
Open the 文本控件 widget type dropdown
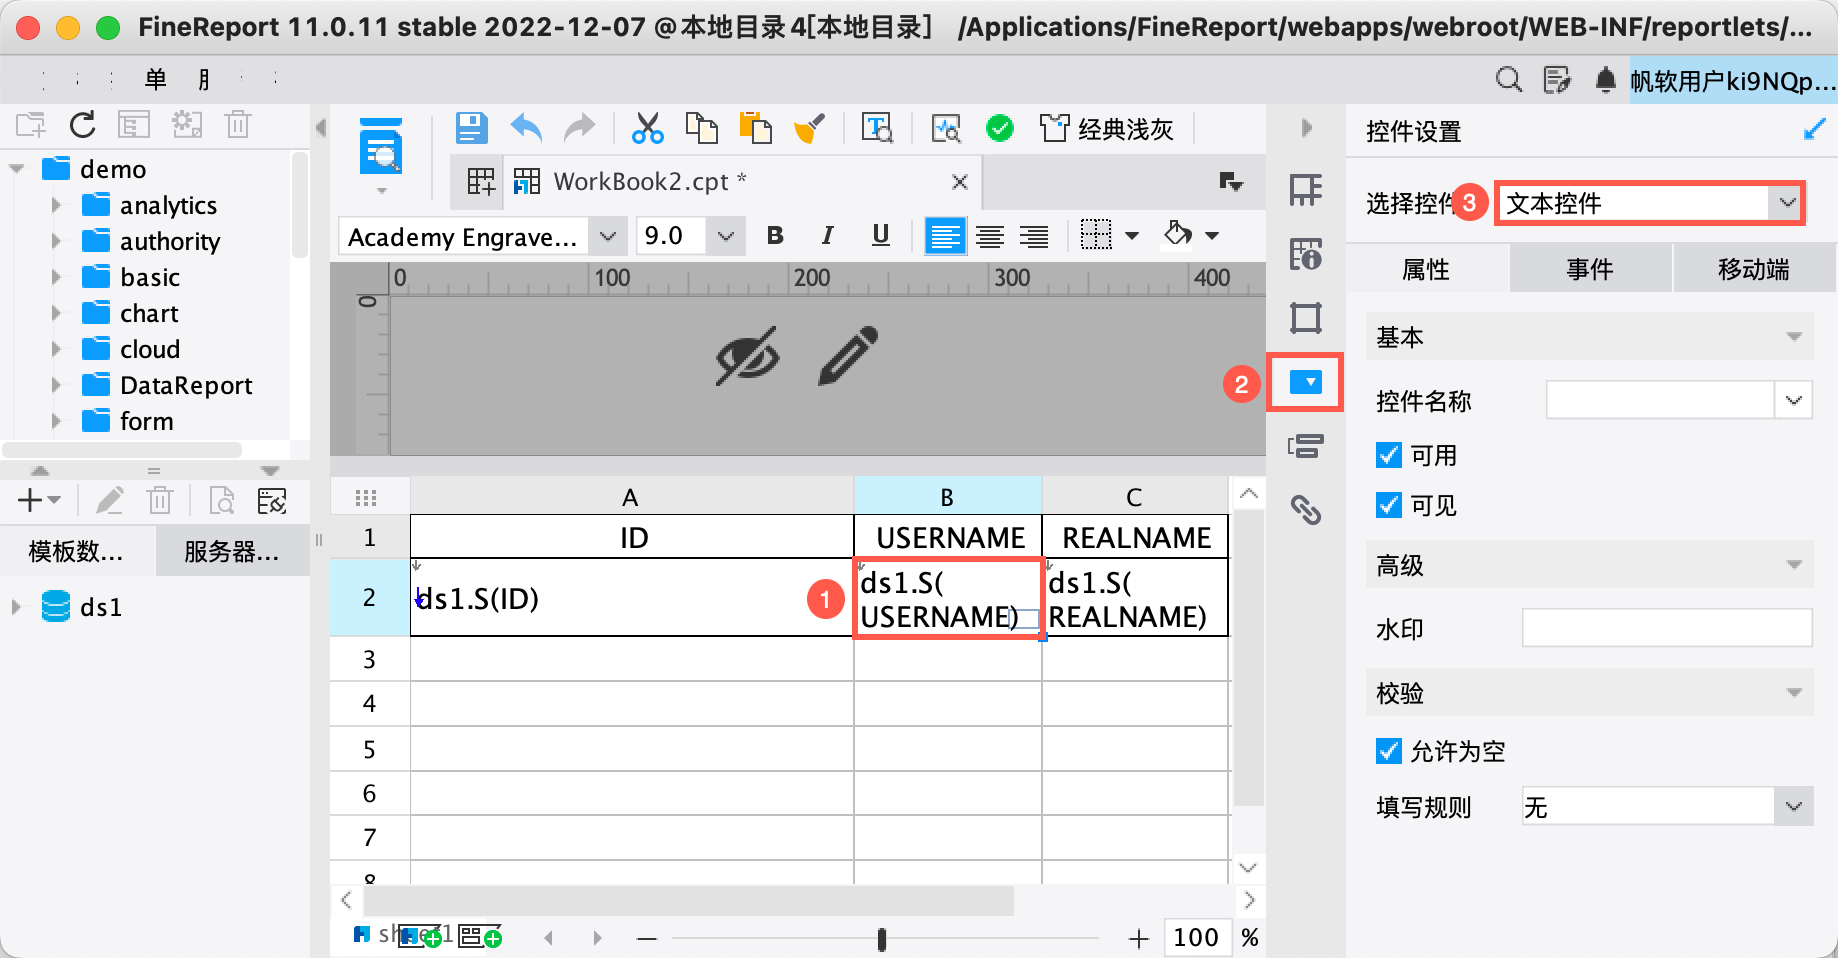[1650, 203]
